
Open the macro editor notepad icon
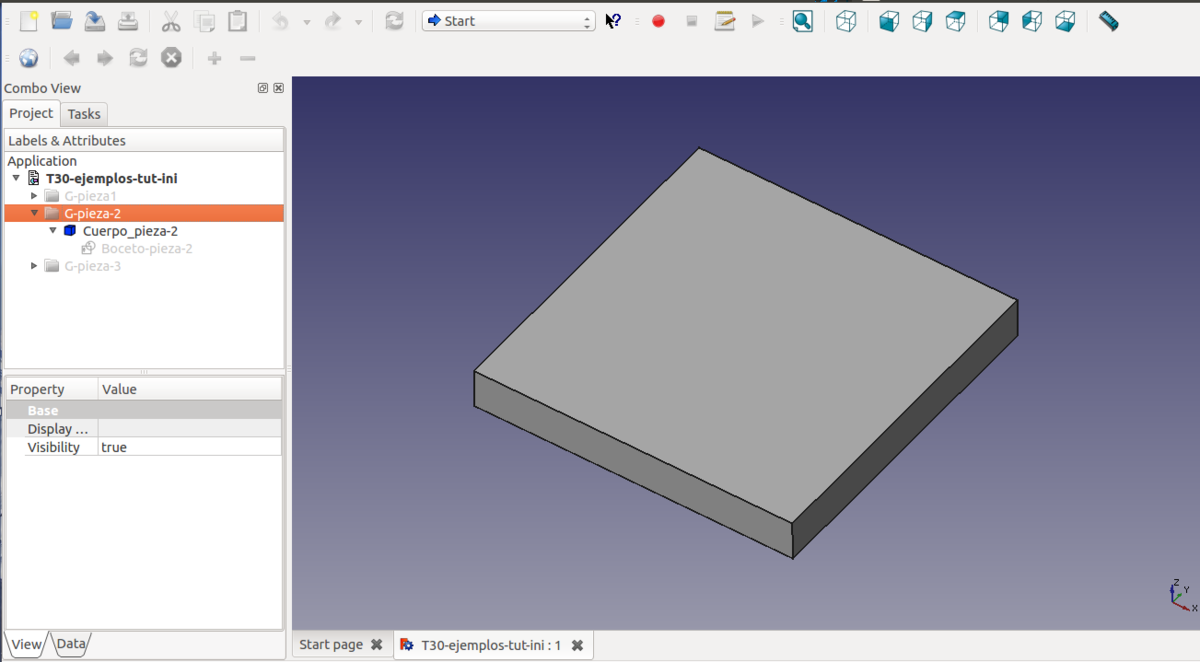(725, 21)
